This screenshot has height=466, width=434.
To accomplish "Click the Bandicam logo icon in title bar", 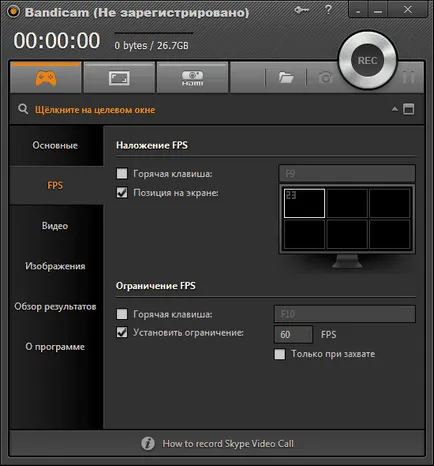I will click(13, 12).
